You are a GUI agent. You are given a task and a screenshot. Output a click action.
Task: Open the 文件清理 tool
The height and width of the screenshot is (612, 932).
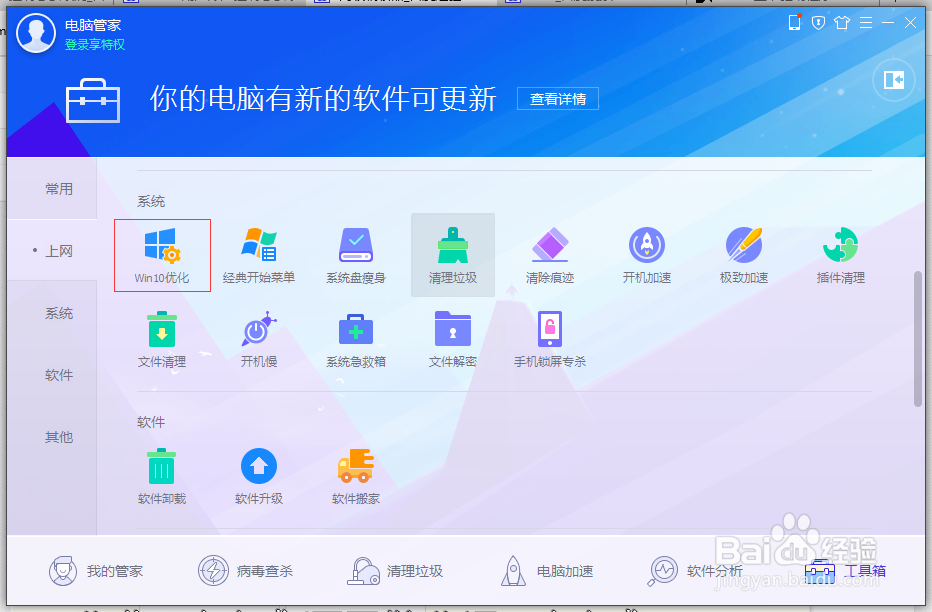click(162, 339)
